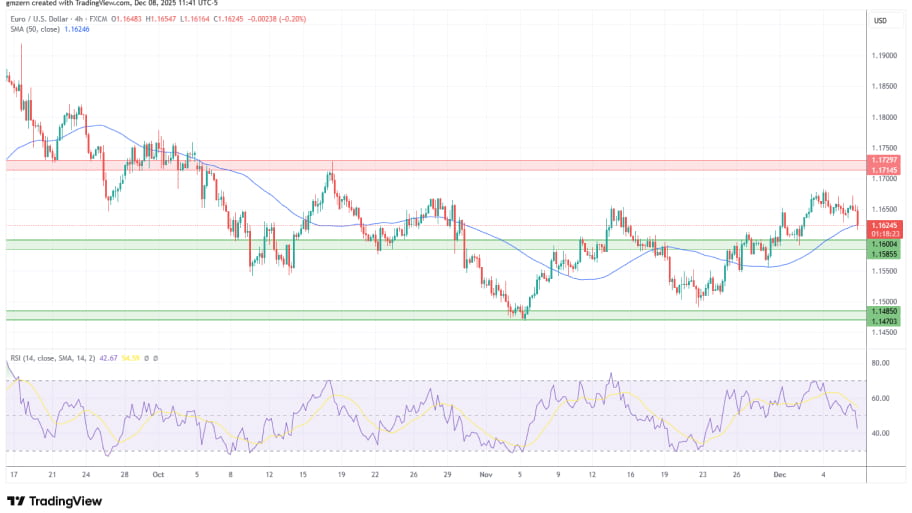
Task: Click the Nov label on time axis
Action: click(x=486, y=475)
